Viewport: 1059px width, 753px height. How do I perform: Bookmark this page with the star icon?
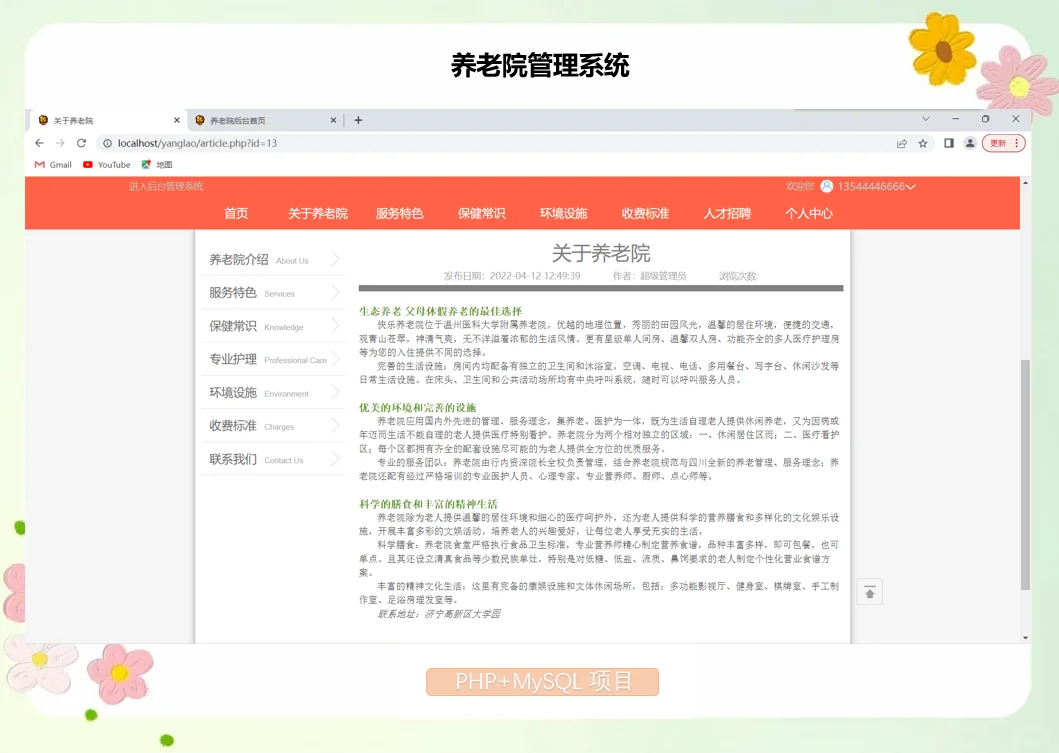[922, 142]
